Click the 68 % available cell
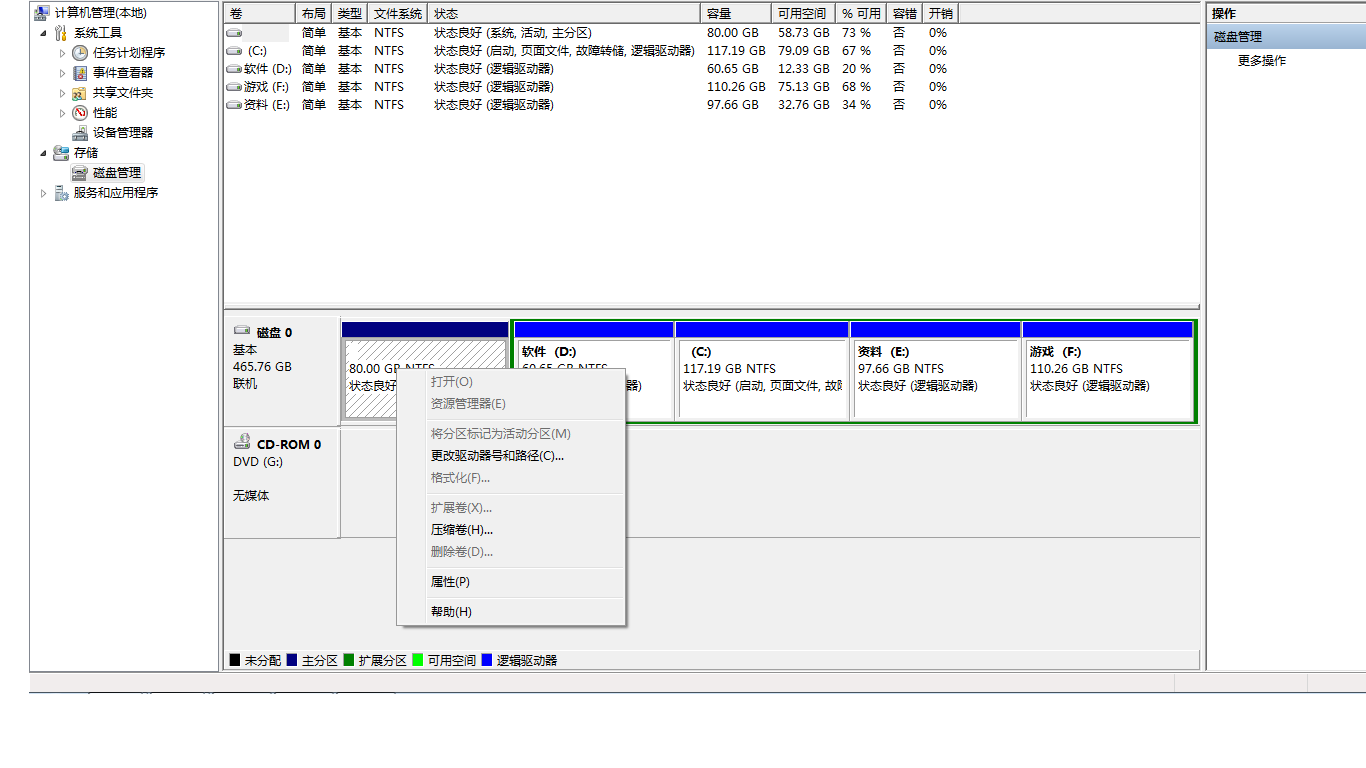 pos(856,87)
